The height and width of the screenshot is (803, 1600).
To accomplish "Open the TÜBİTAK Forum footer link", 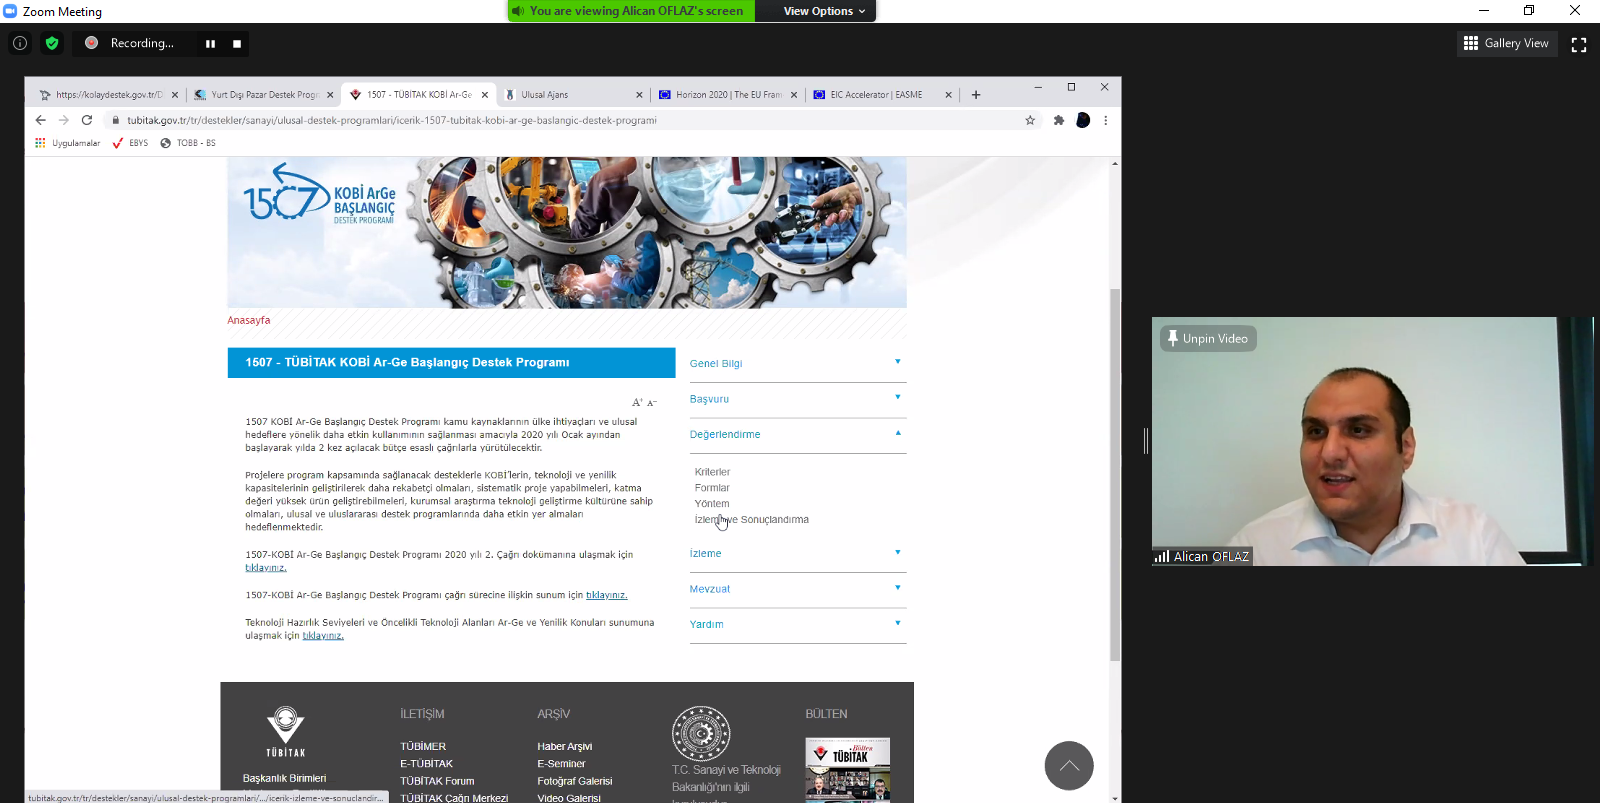I will point(437,781).
